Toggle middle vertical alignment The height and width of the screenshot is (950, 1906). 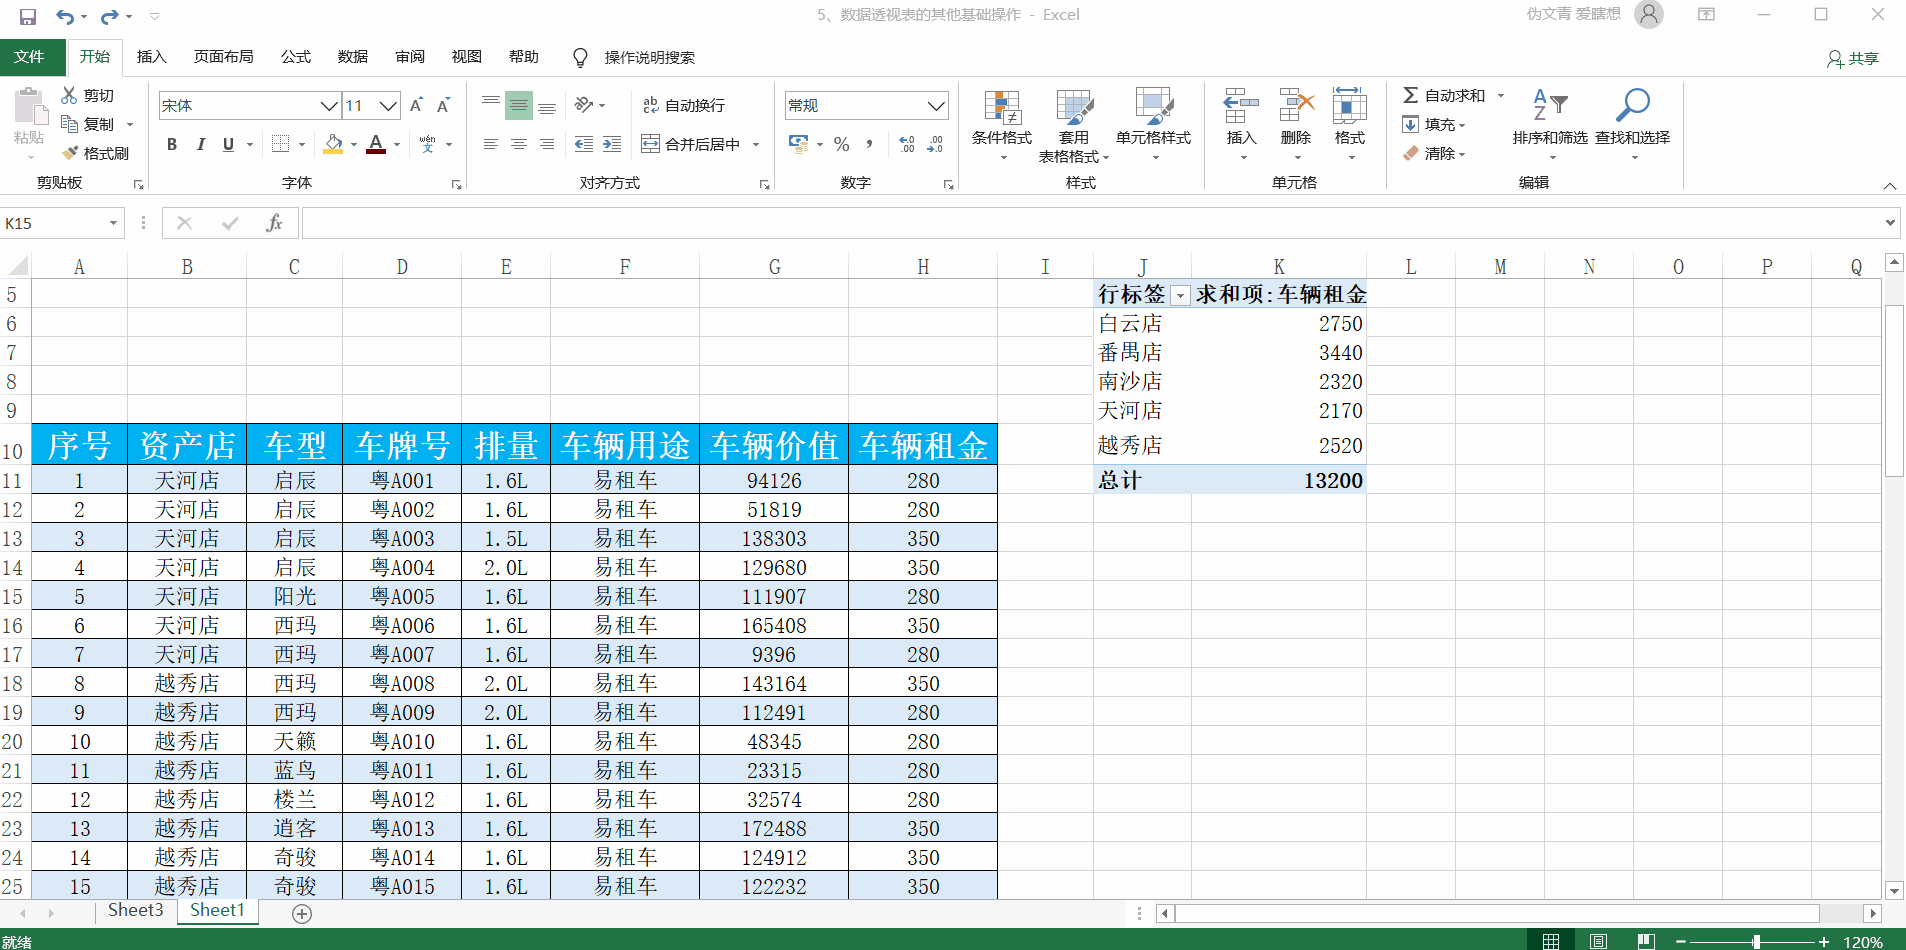click(519, 105)
